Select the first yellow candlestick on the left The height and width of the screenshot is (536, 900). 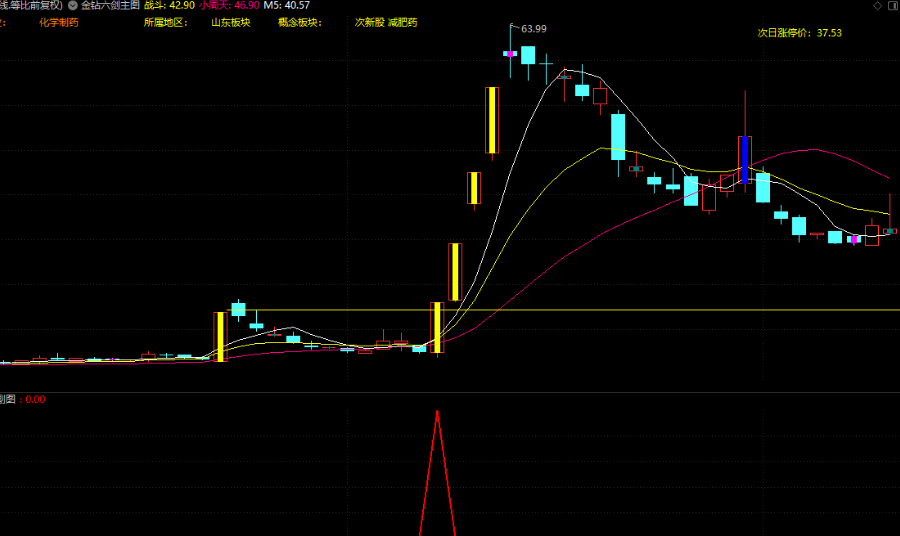tap(220, 336)
